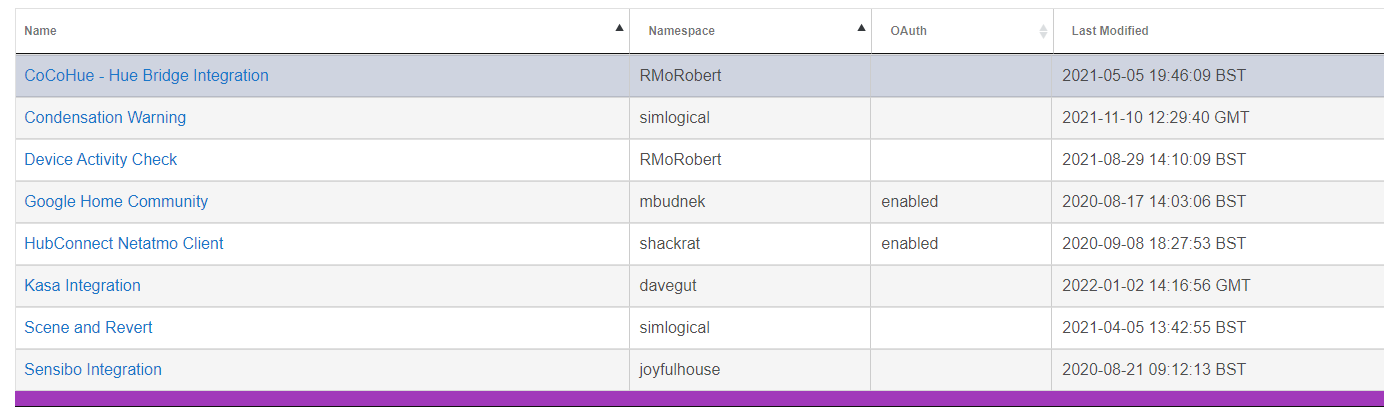Click the Name column's sort arrow icon
Image resolution: width=1384 pixels, height=418 pixels.
pos(619,28)
